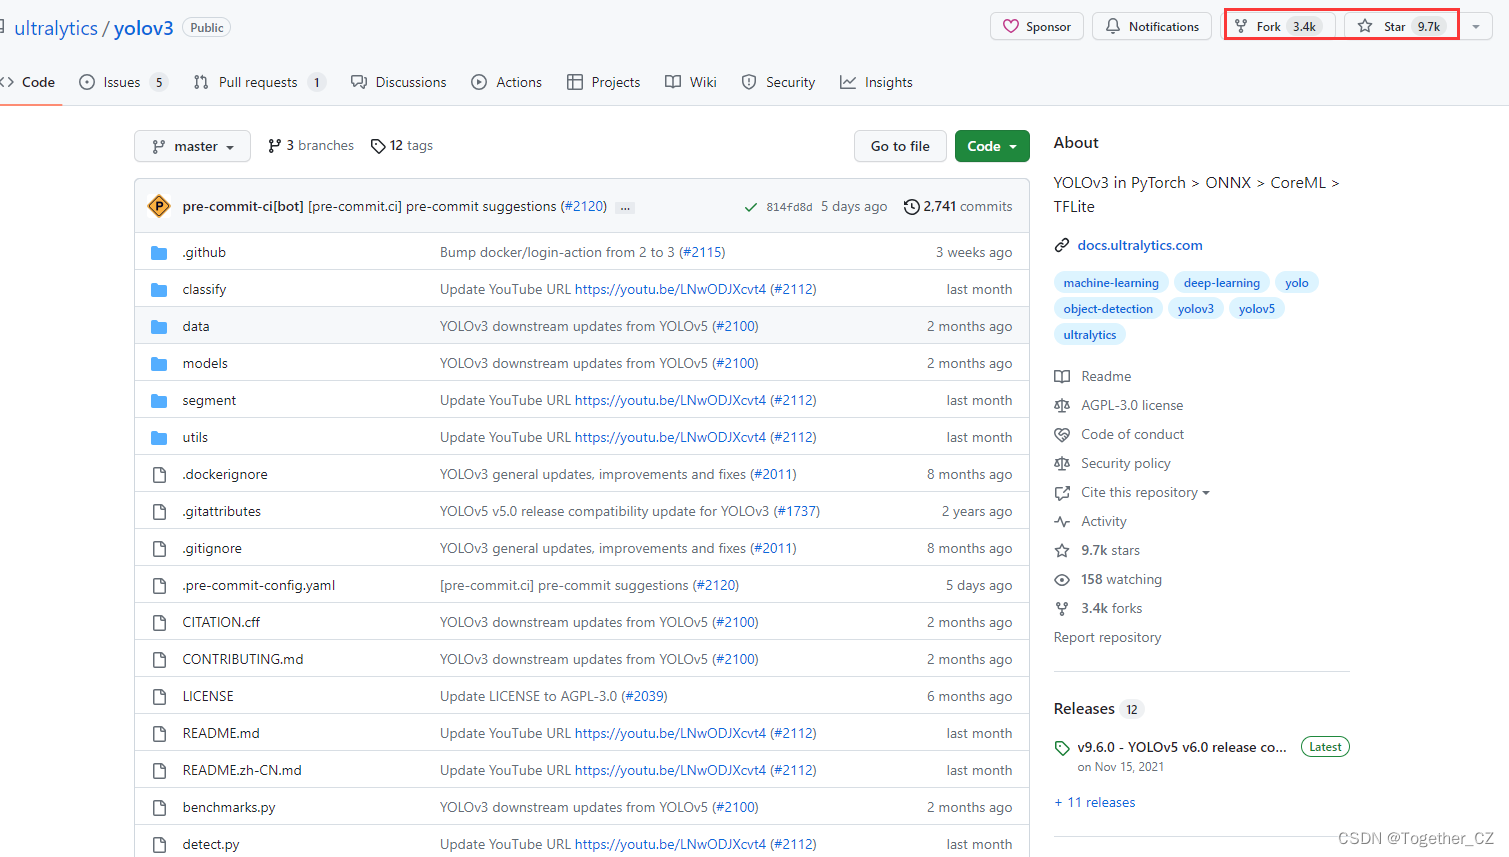Screen dimensions: 1509x857
Task: Open the Code tab
Action: 28,82
